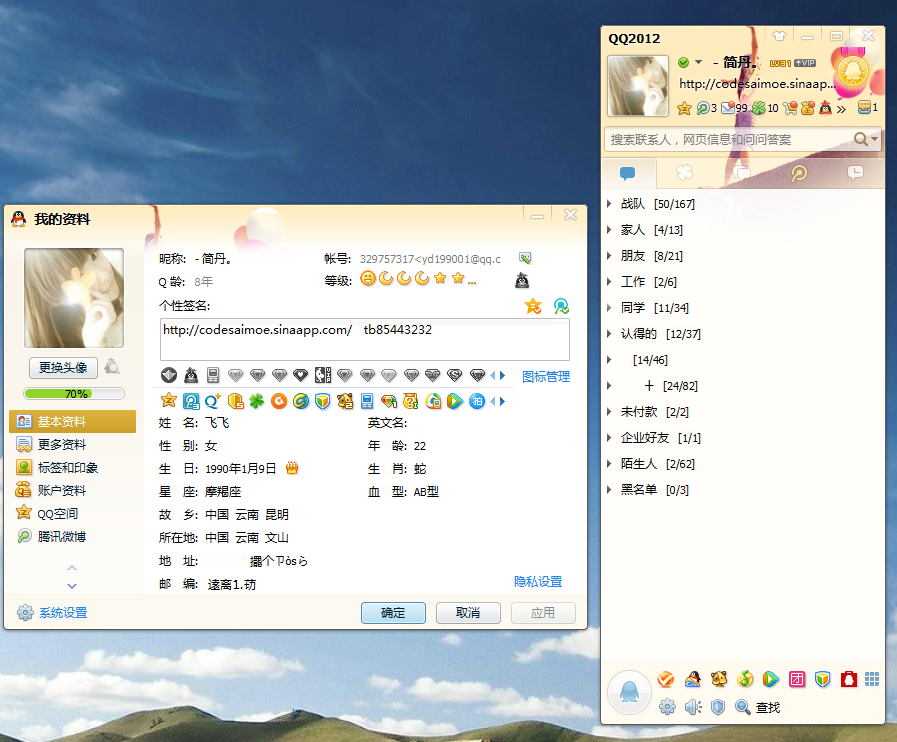Click the 取消 button
Screen dimensions: 897x742
tap(468, 613)
